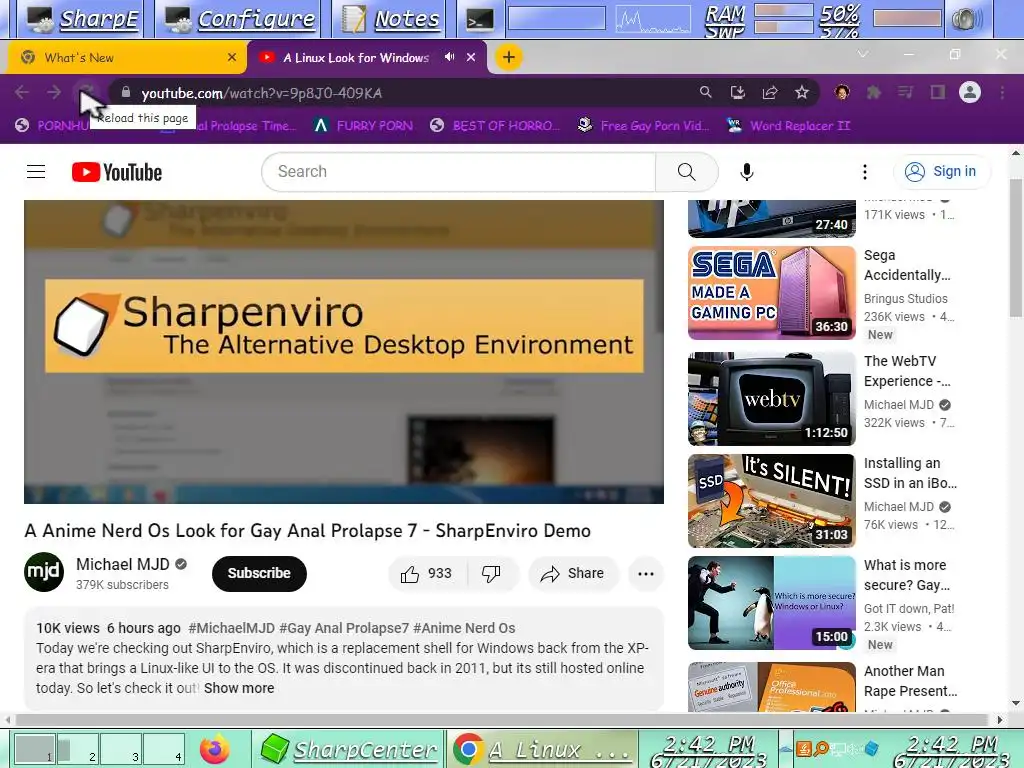
Task: Toggle the browser side panel
Action: point(938,93)
